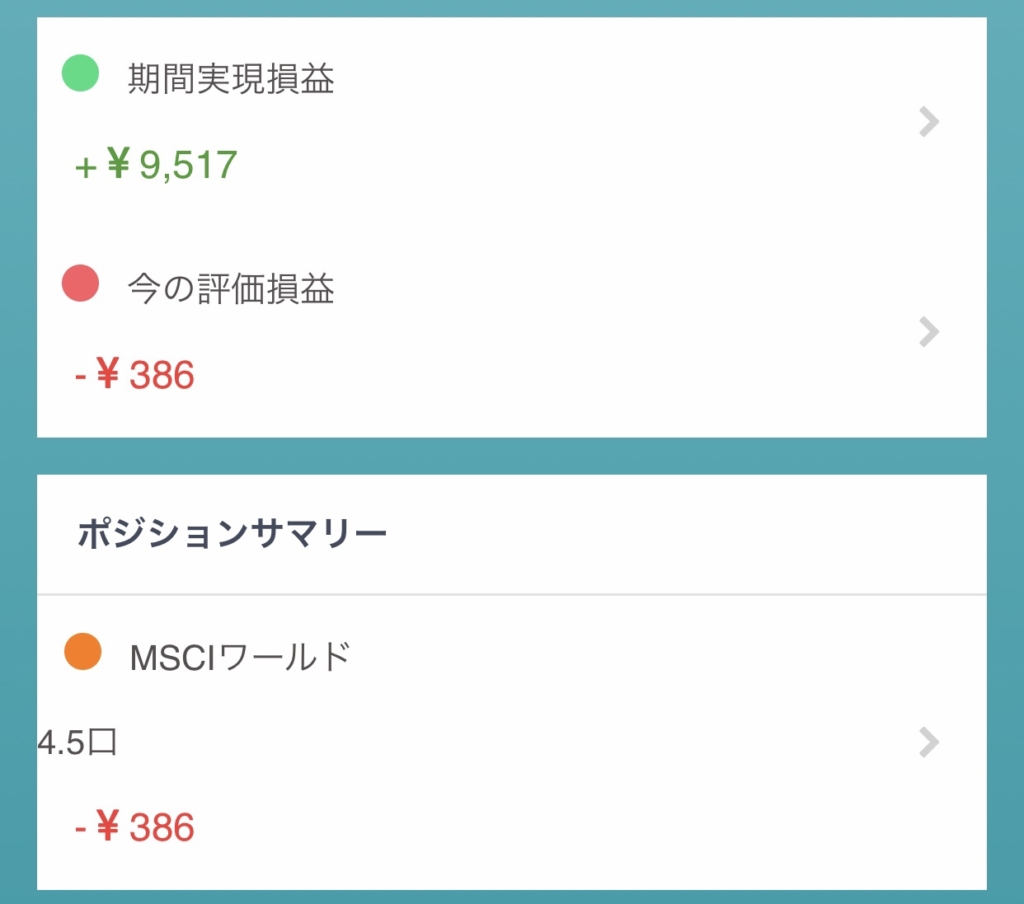Click the red minus sign under 今の評価損益
Viewport: 1024px width, 904px height.
(80, 377)
